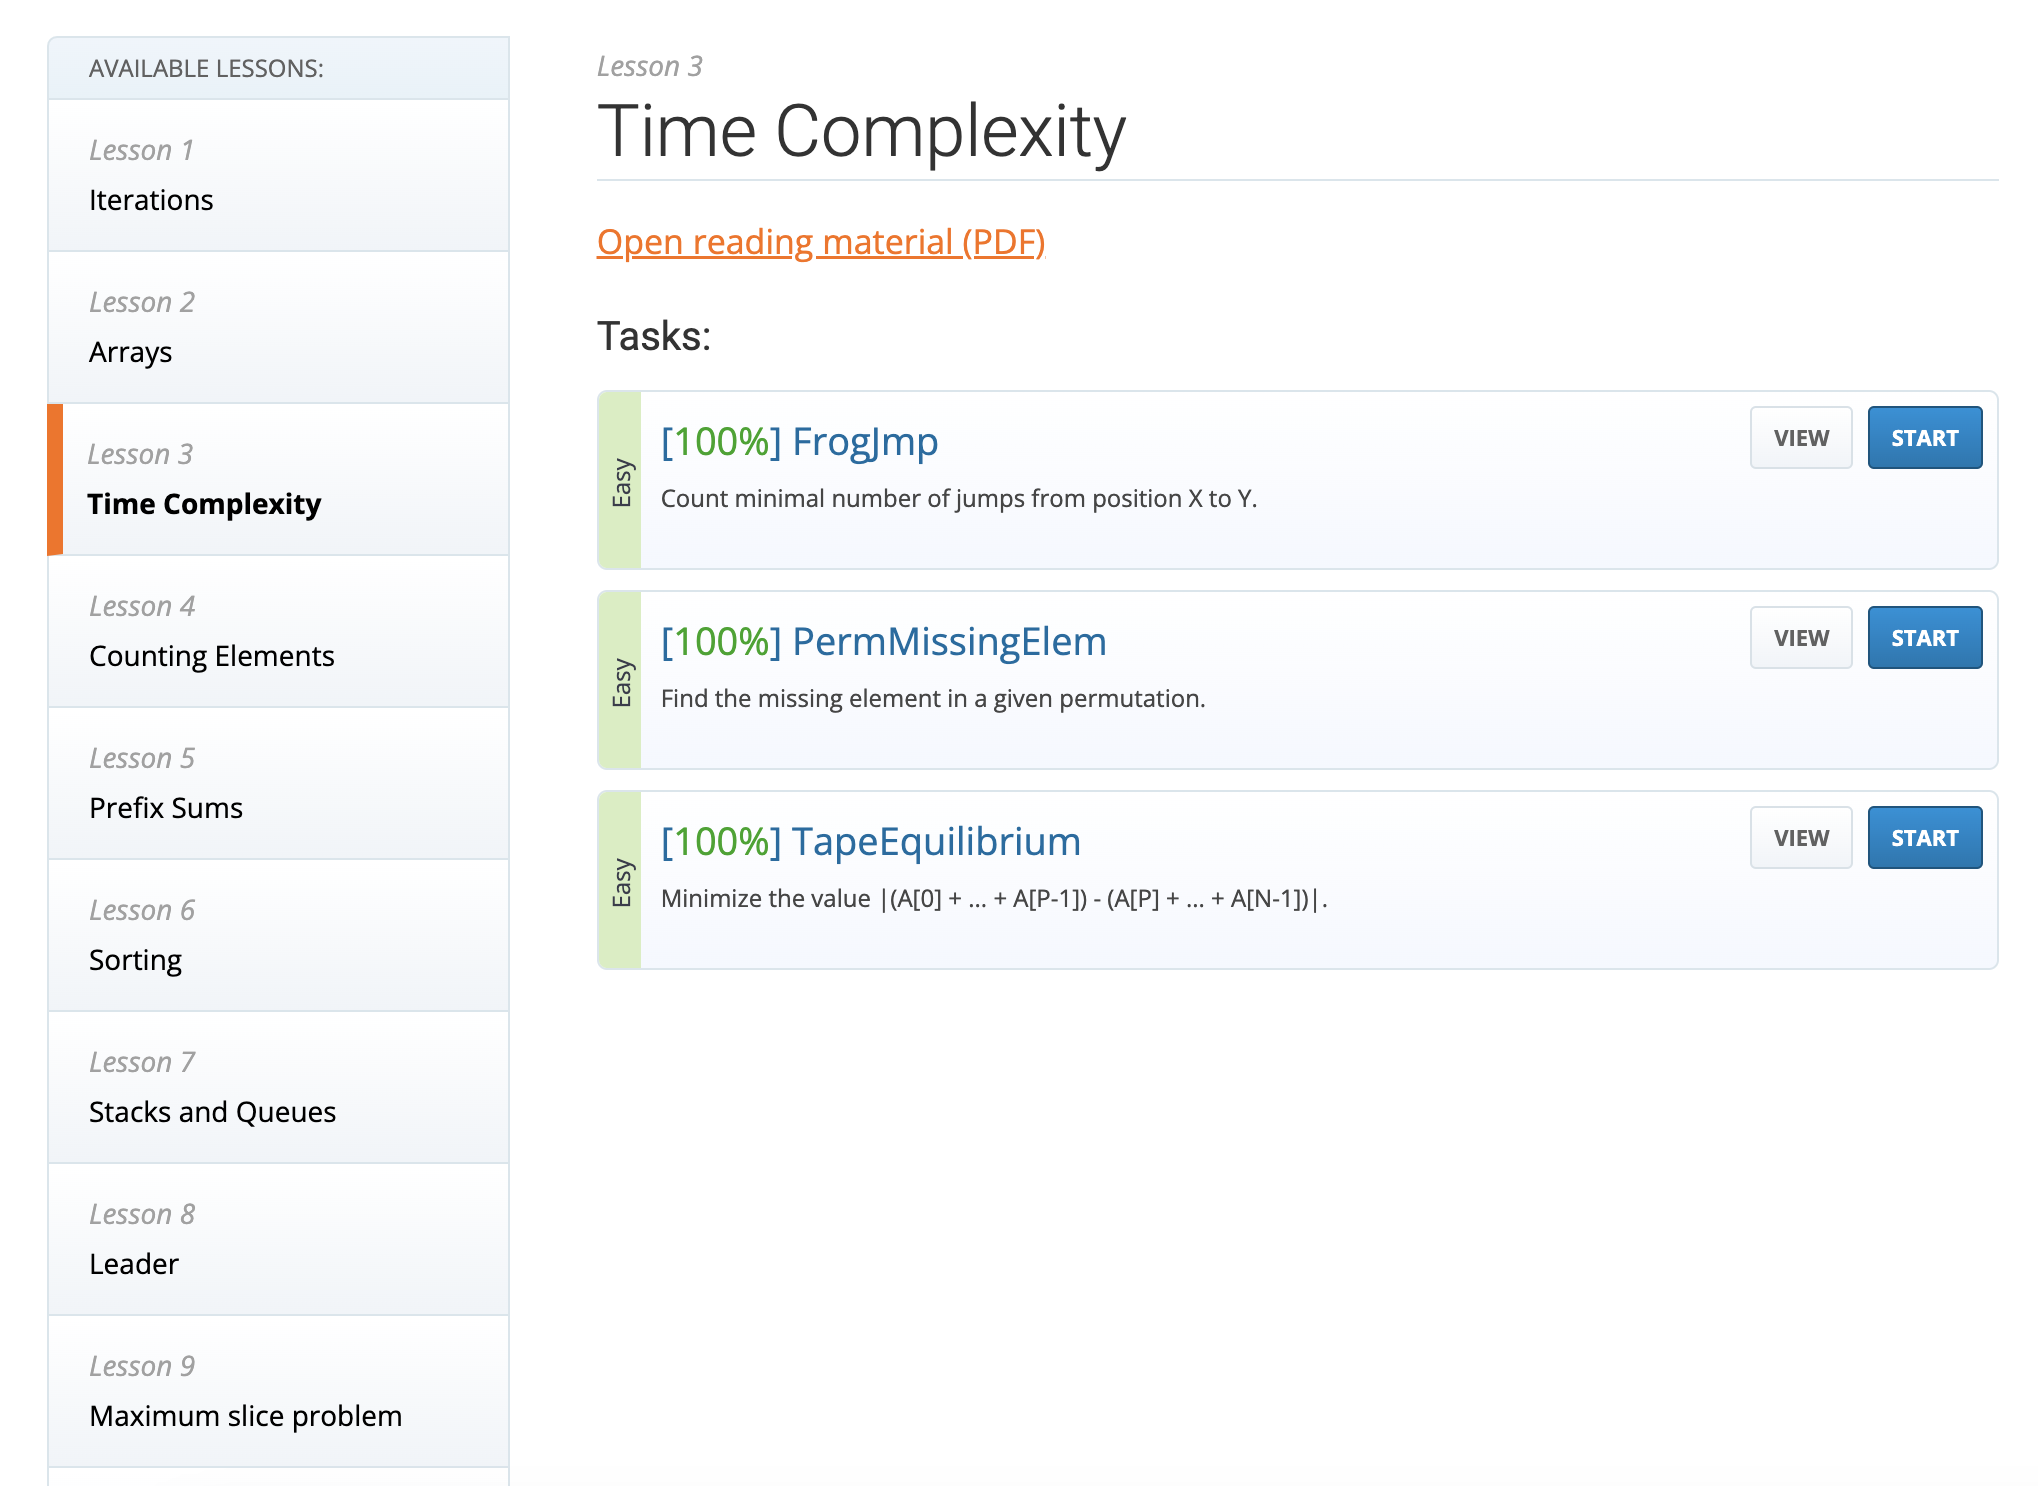View the PermMissingElem task

pos(1800,637)
